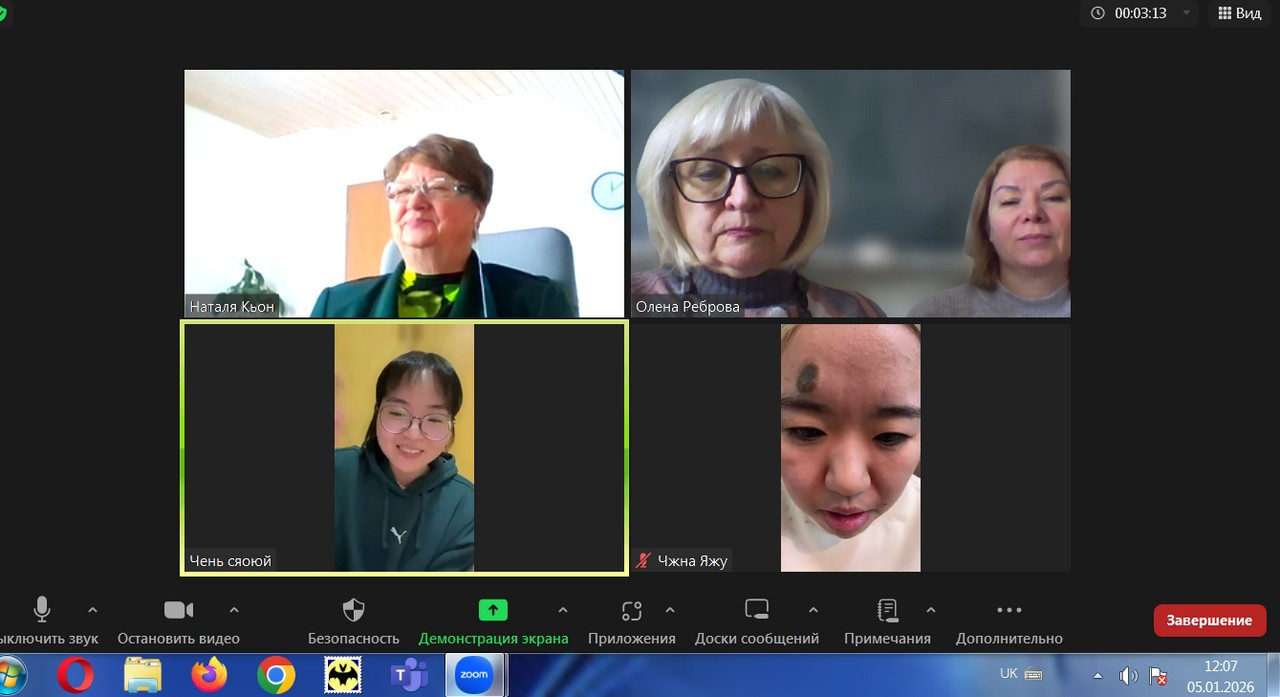Click the Примечания label
This screenshot has height=697, width=1280.
click(887, 638)
